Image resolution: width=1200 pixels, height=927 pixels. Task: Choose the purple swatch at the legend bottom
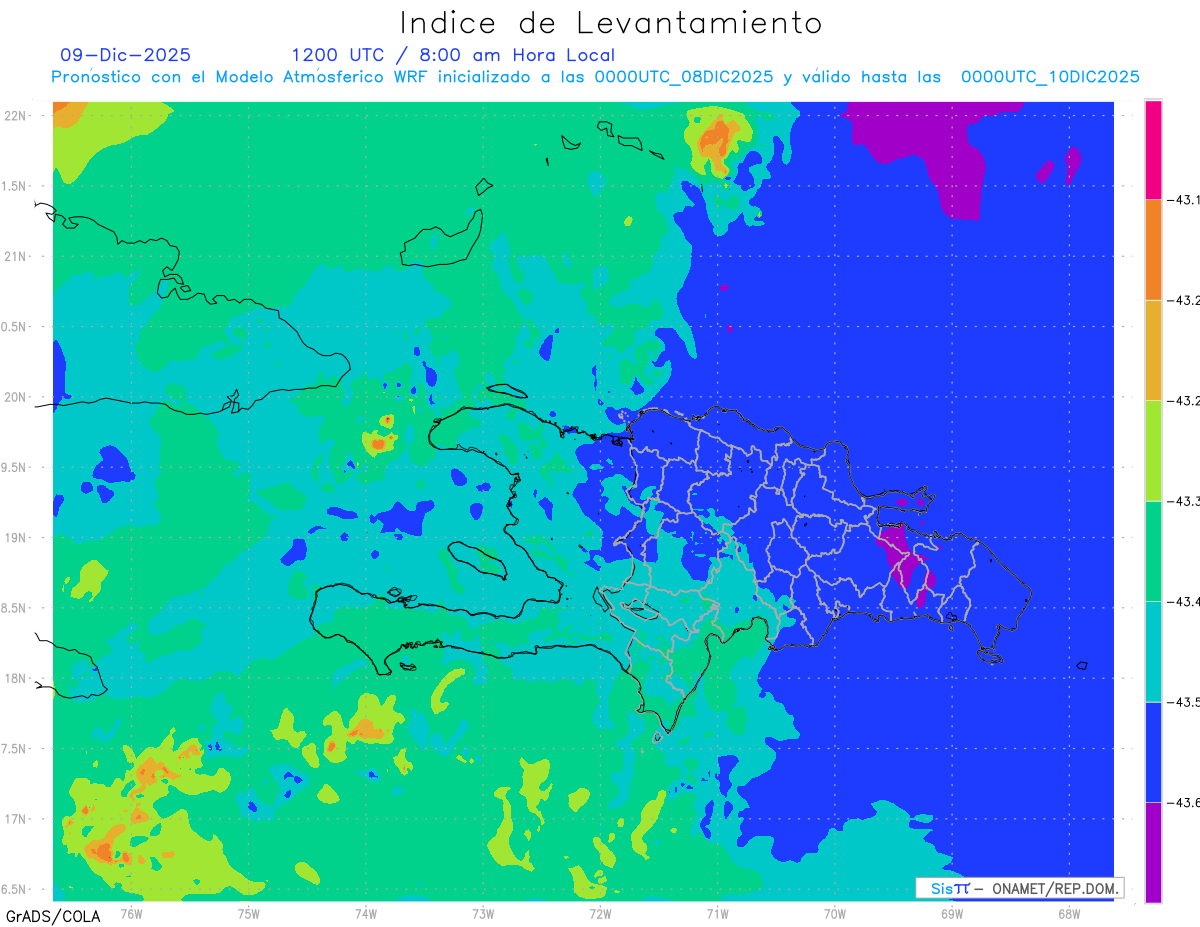1153,852
